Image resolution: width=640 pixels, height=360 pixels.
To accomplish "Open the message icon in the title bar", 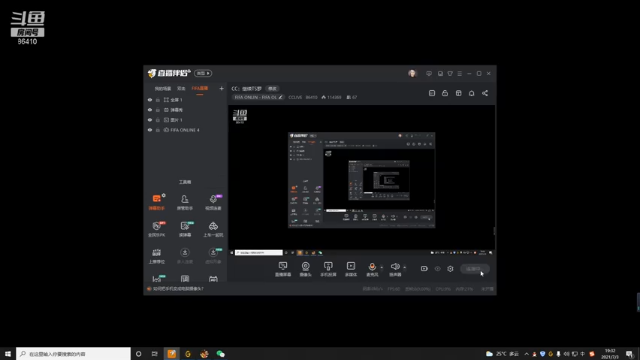I will [429, 73].
